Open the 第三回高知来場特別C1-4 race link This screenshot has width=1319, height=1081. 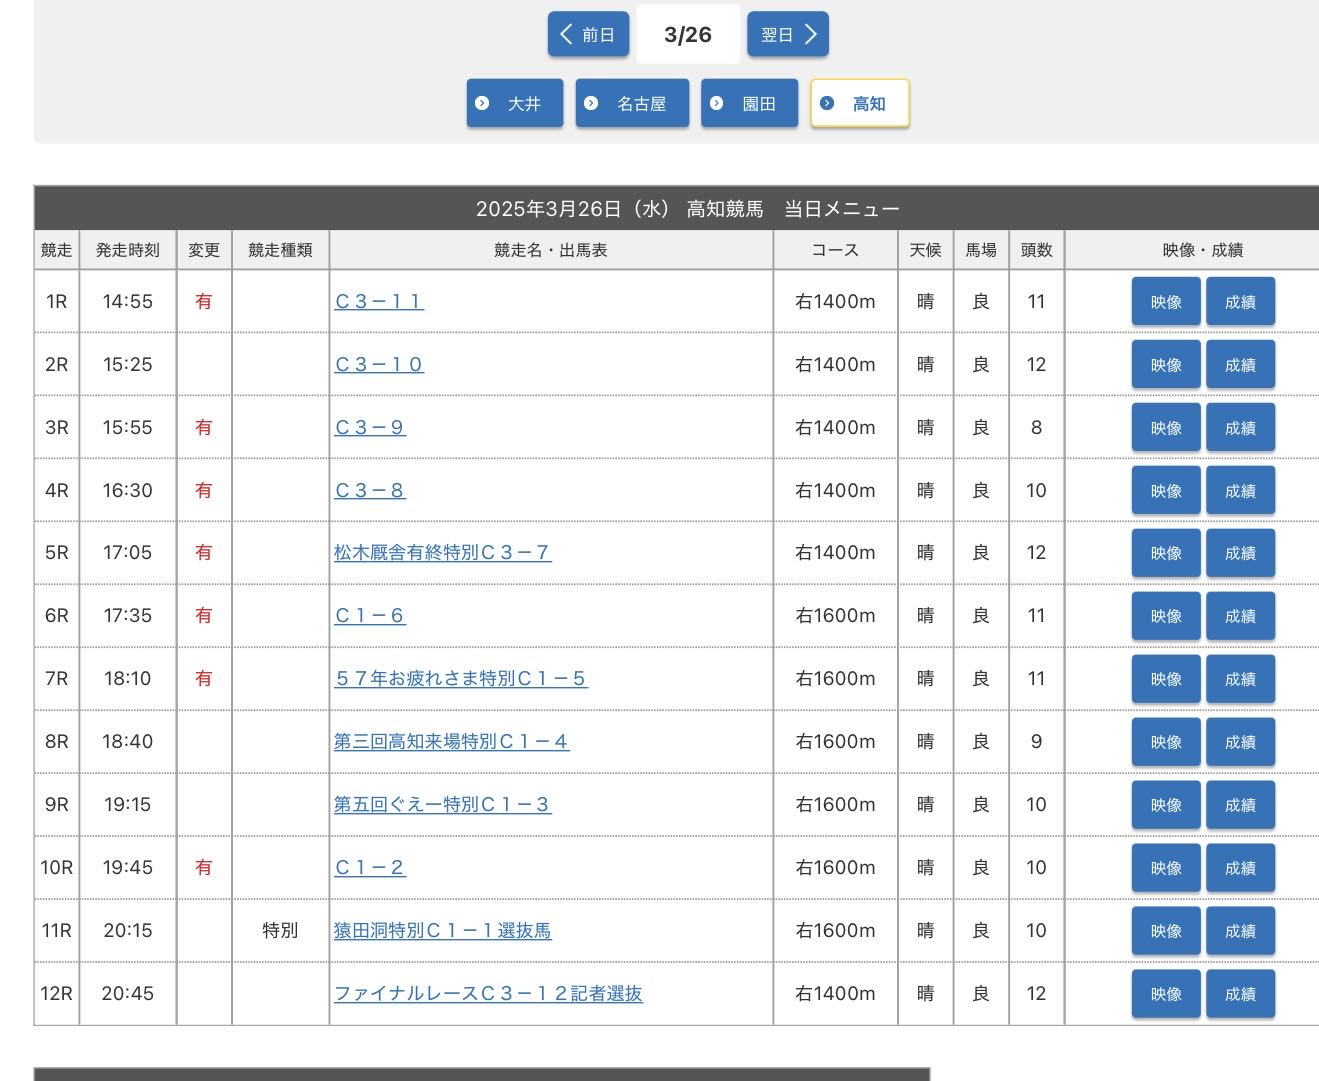(x=452, y=741)
